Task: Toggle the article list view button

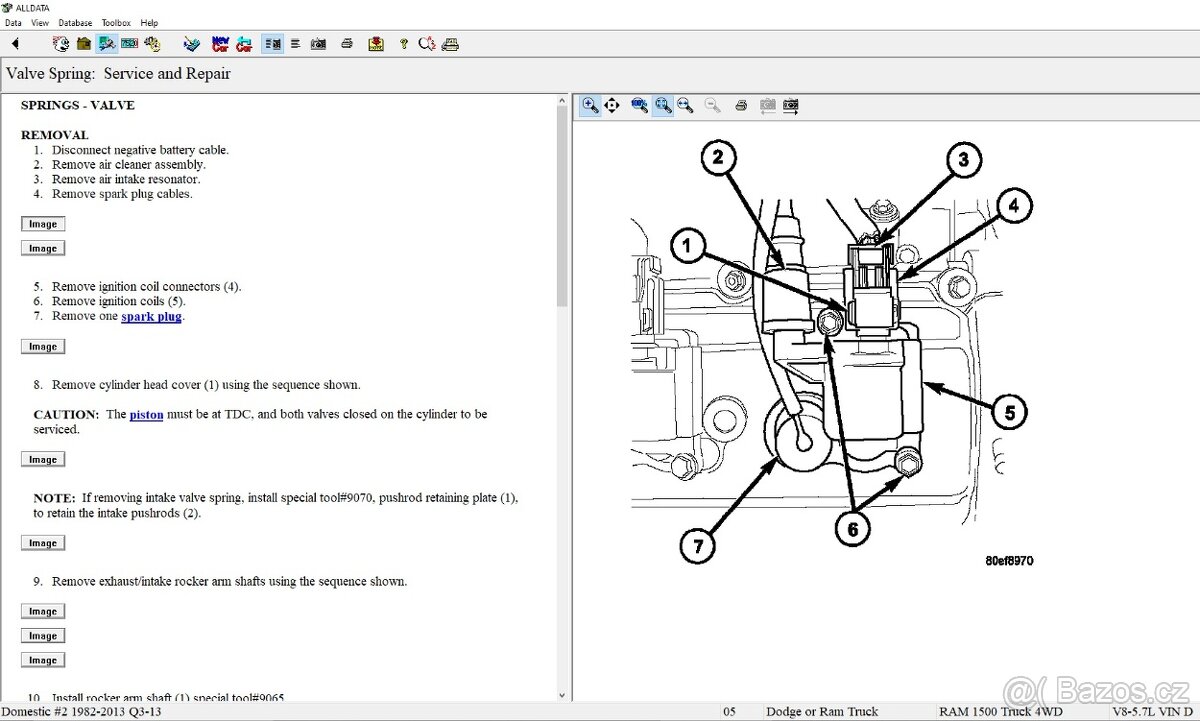Action: (271, 43)
